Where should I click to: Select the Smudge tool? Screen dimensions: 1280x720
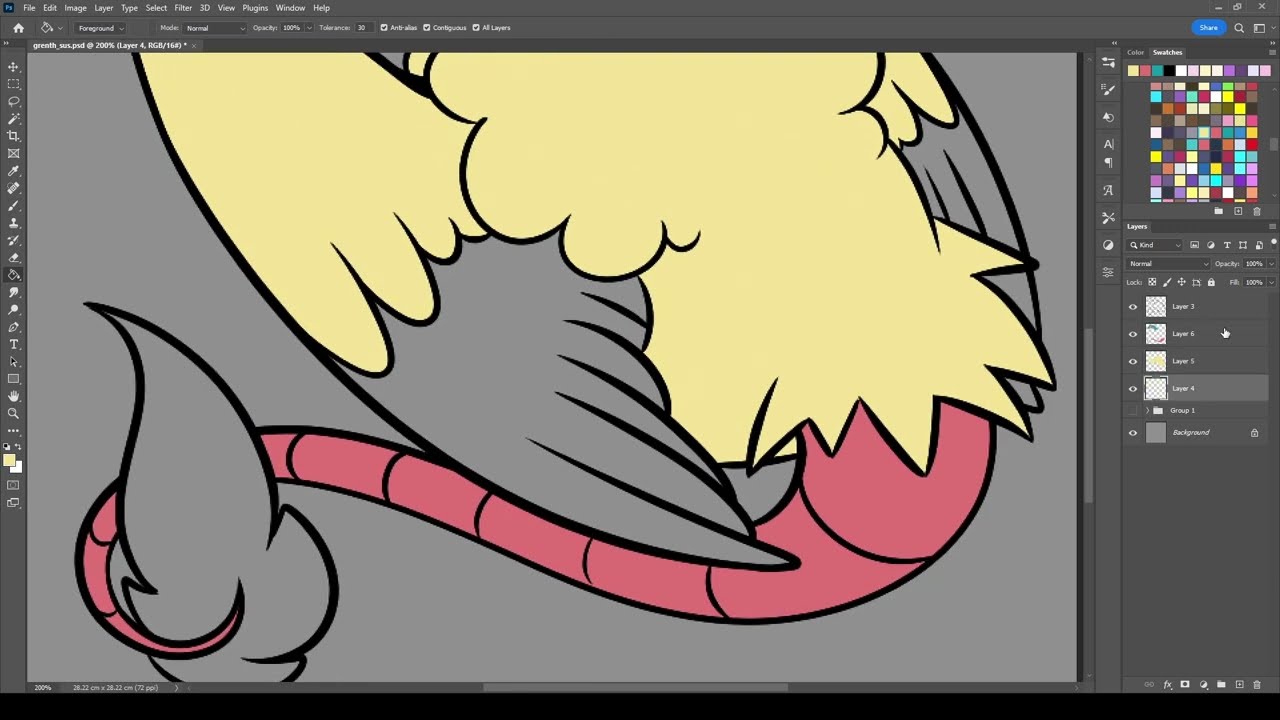14,292
